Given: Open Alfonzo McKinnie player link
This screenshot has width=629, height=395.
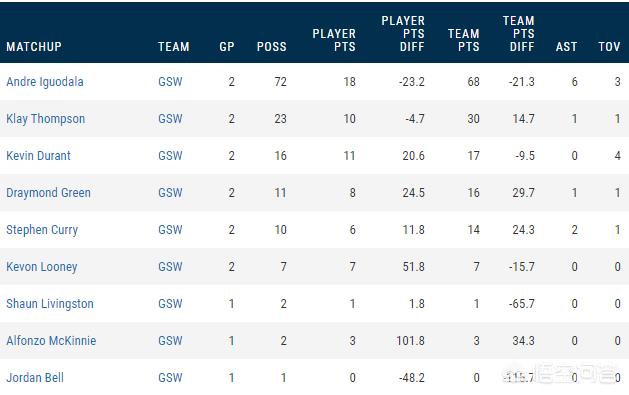Looking at the screenshot, I should coord(51,340).
